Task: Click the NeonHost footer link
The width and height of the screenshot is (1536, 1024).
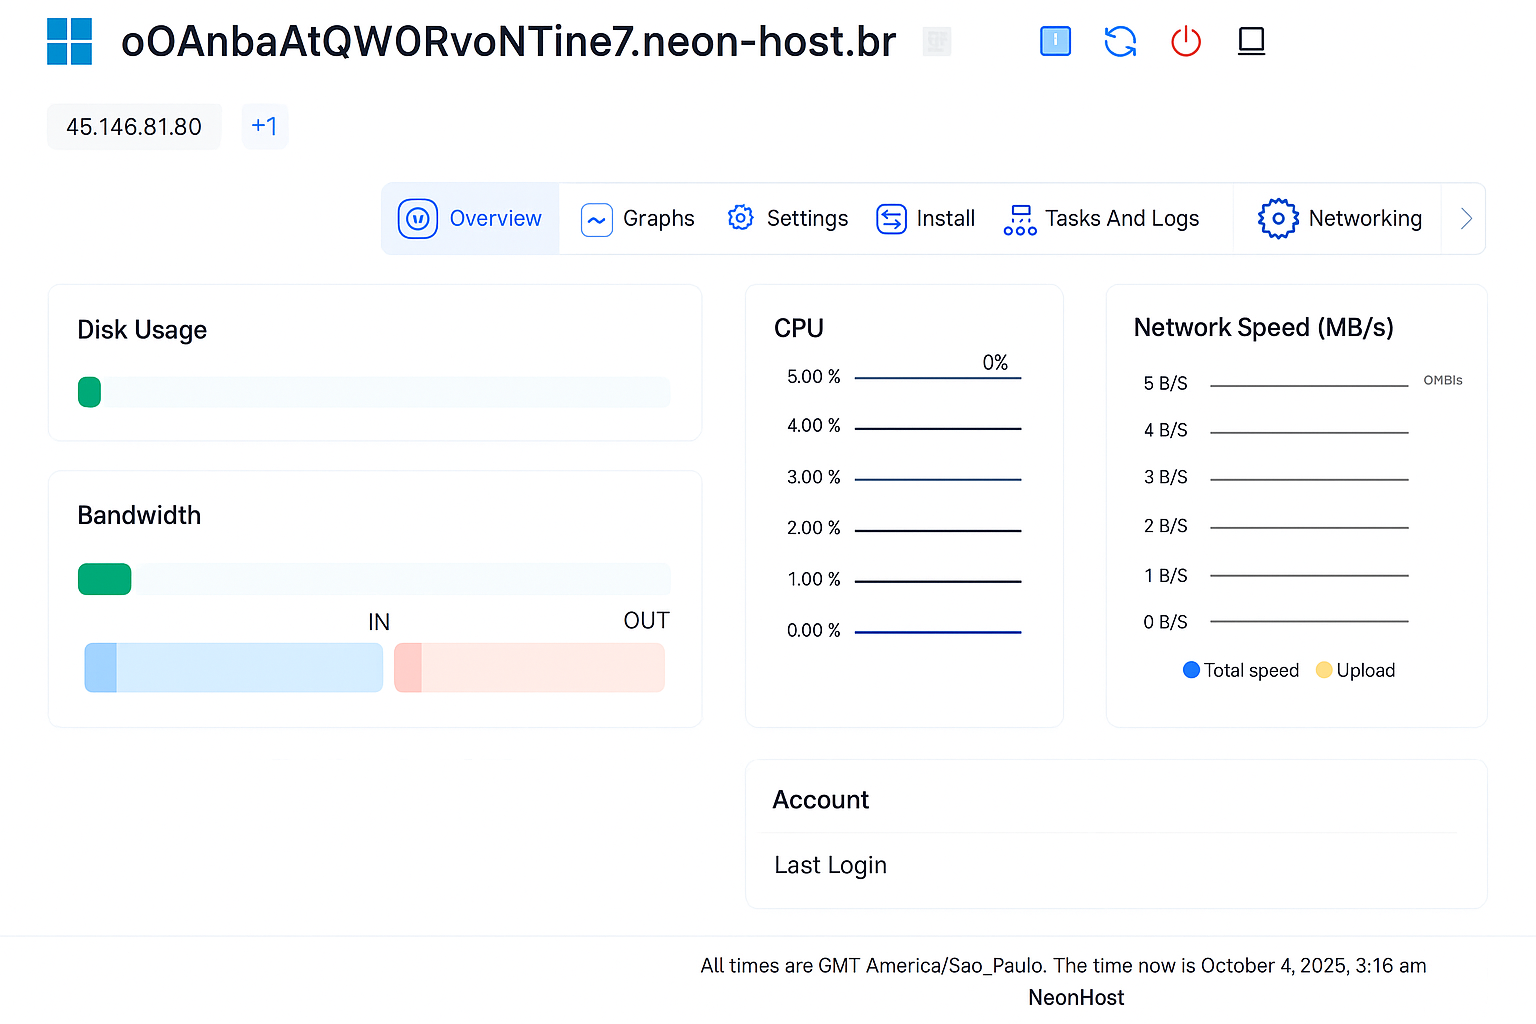Action: (1076, 997)
